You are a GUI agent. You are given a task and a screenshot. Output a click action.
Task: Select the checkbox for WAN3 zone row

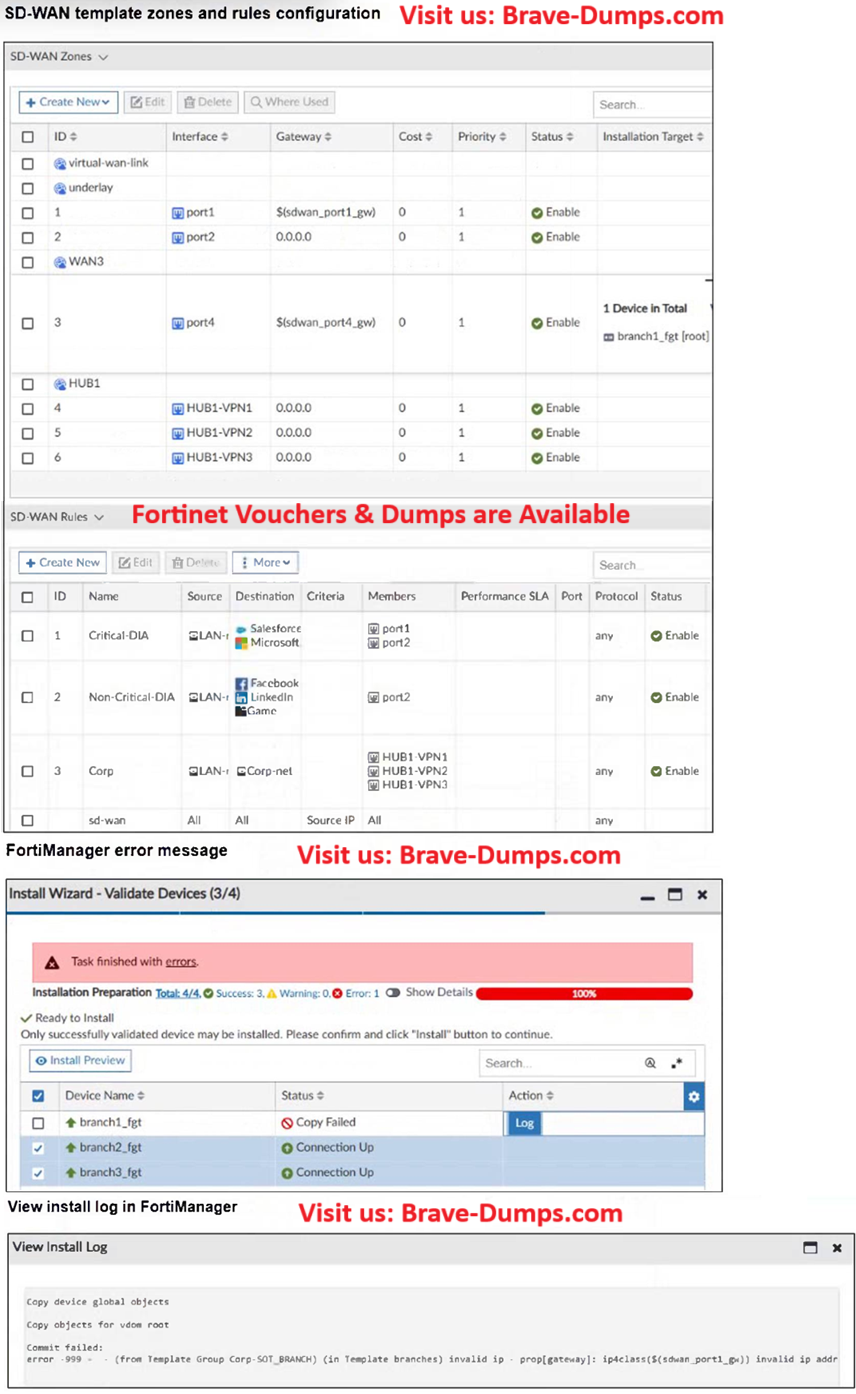[28, 262]
